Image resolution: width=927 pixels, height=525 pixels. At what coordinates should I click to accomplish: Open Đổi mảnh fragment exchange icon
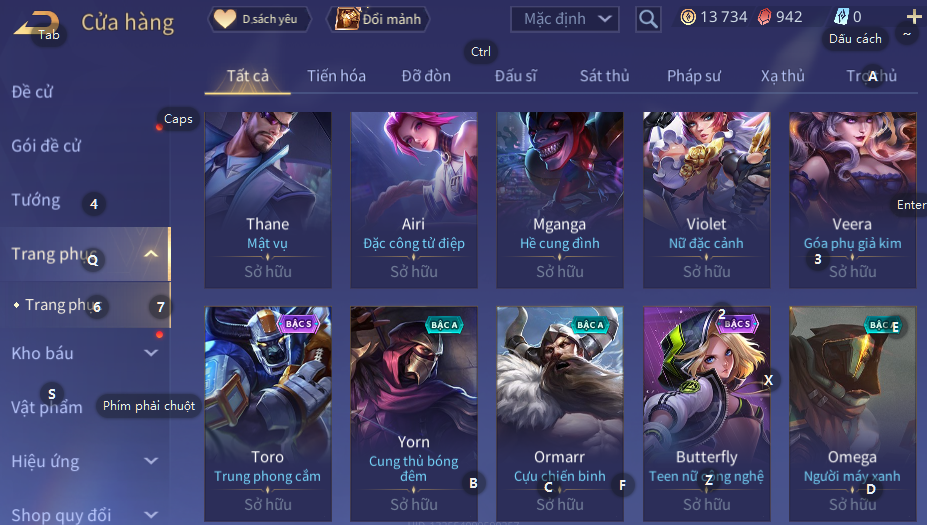348,19
